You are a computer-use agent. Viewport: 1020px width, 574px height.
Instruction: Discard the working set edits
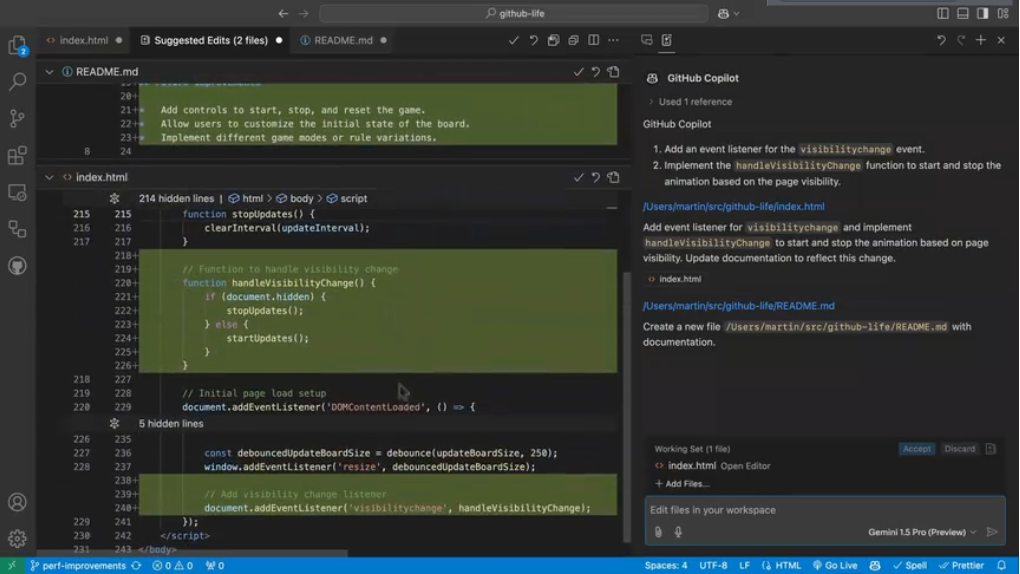click(x=960, y=449)
